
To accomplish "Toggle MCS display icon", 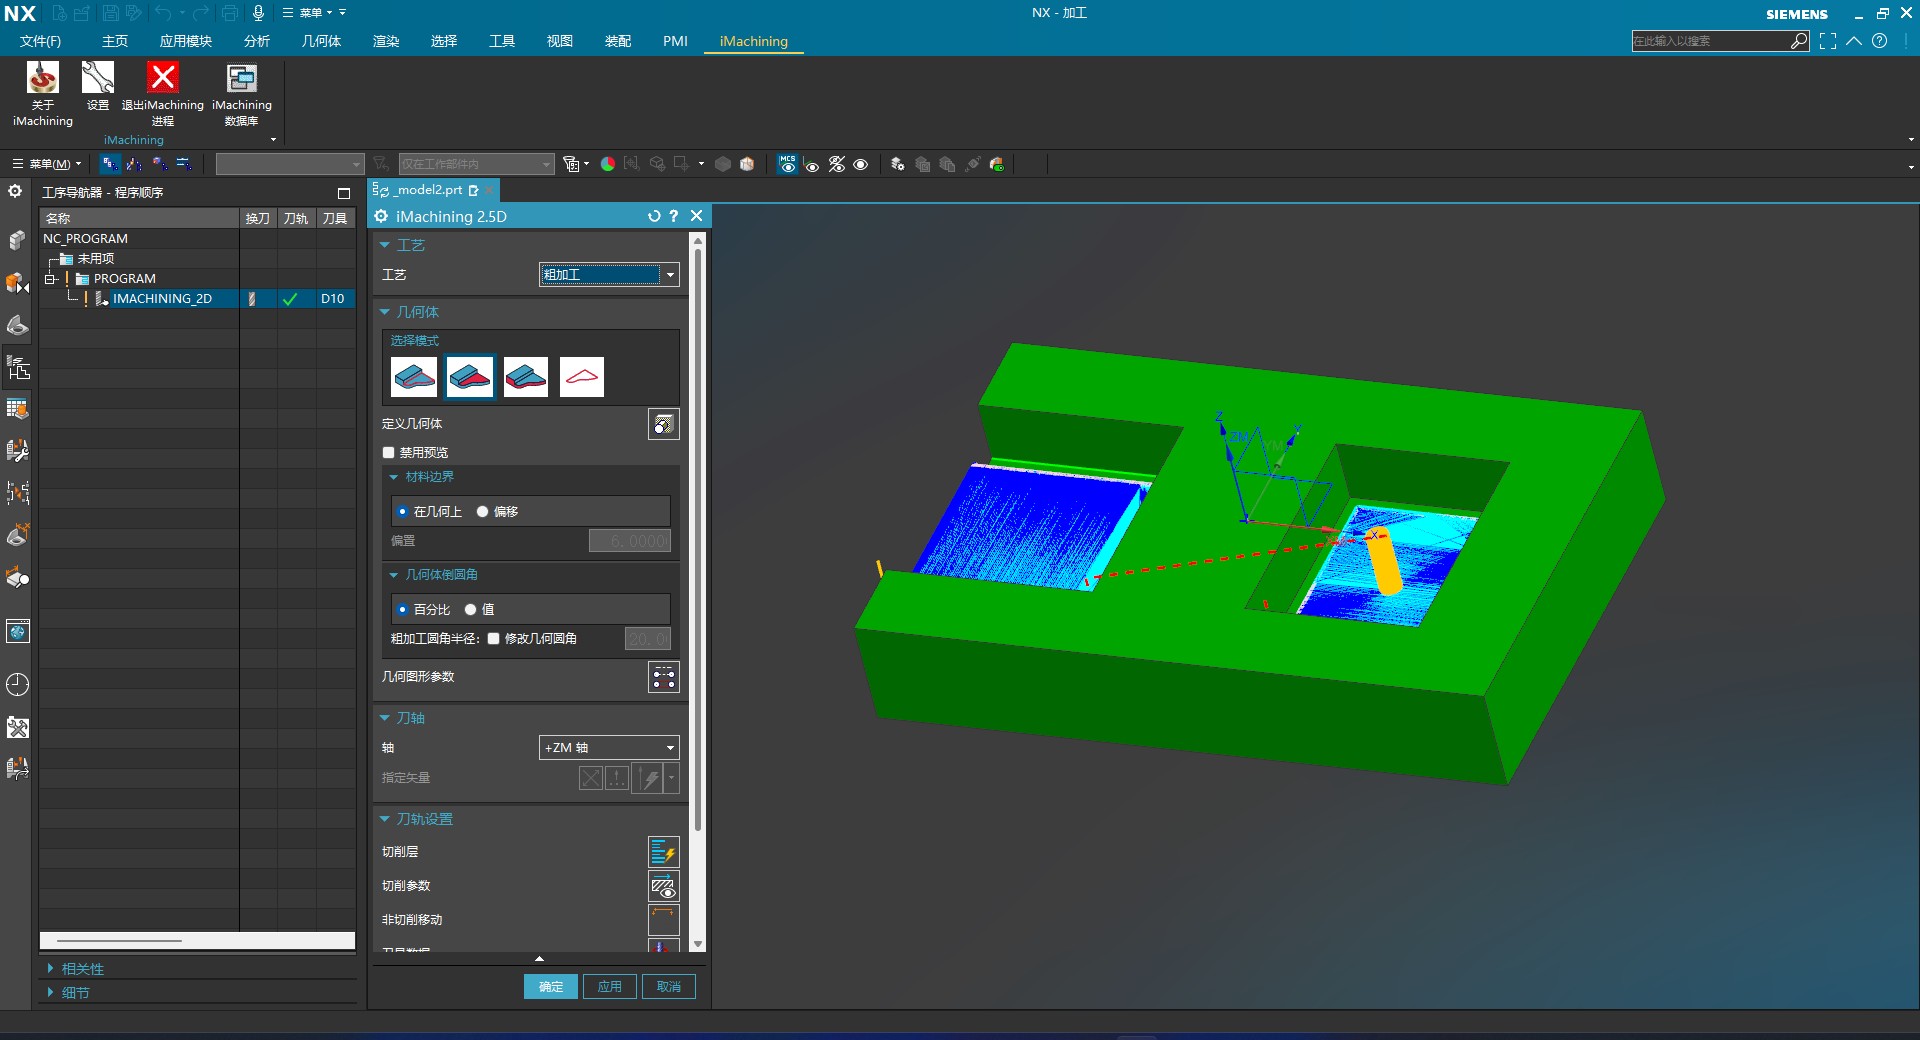I will click(788, 164).
